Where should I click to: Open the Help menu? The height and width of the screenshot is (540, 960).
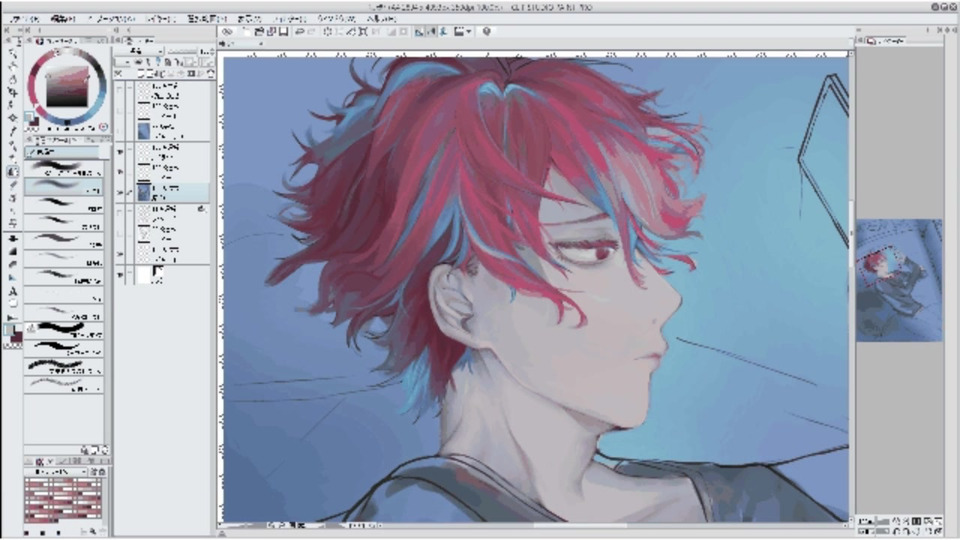pyautogui.click(x=381, y=19)
